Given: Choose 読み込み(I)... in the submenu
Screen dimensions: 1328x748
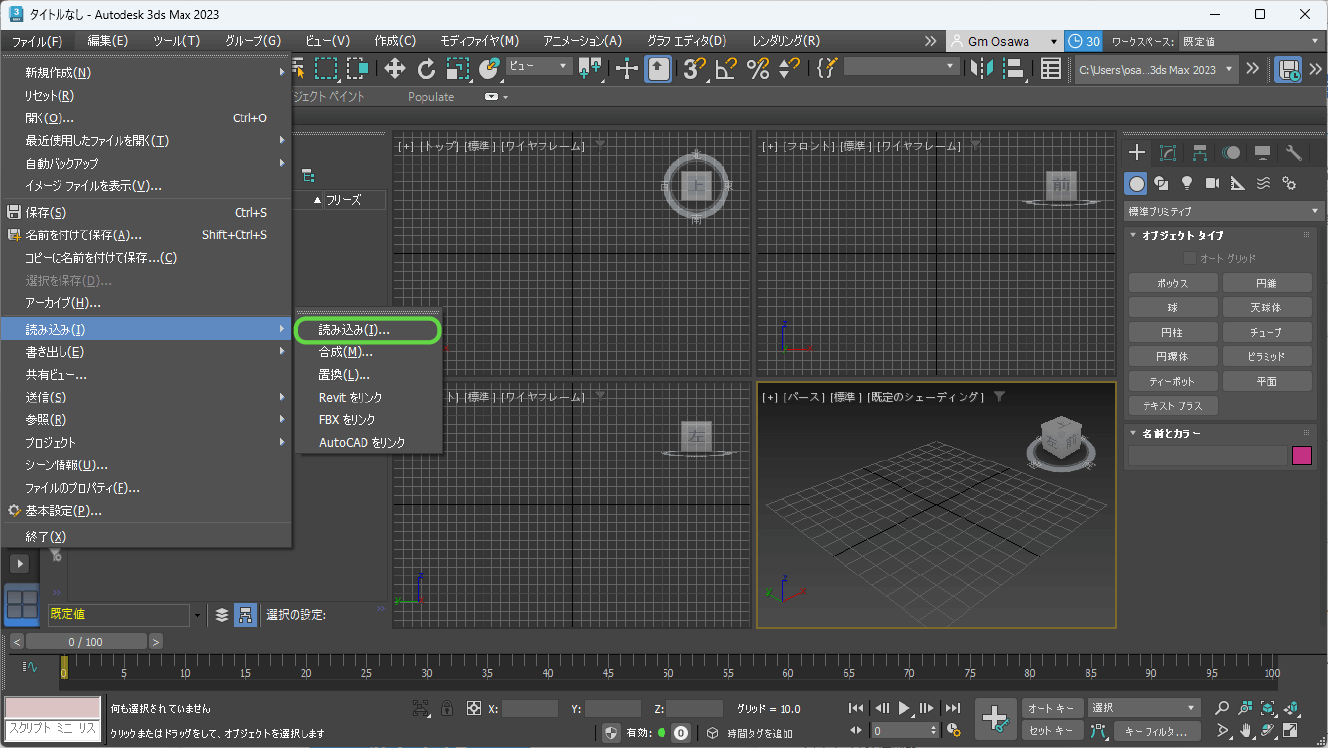Looking at the screenshot, I should pos(354,329).
